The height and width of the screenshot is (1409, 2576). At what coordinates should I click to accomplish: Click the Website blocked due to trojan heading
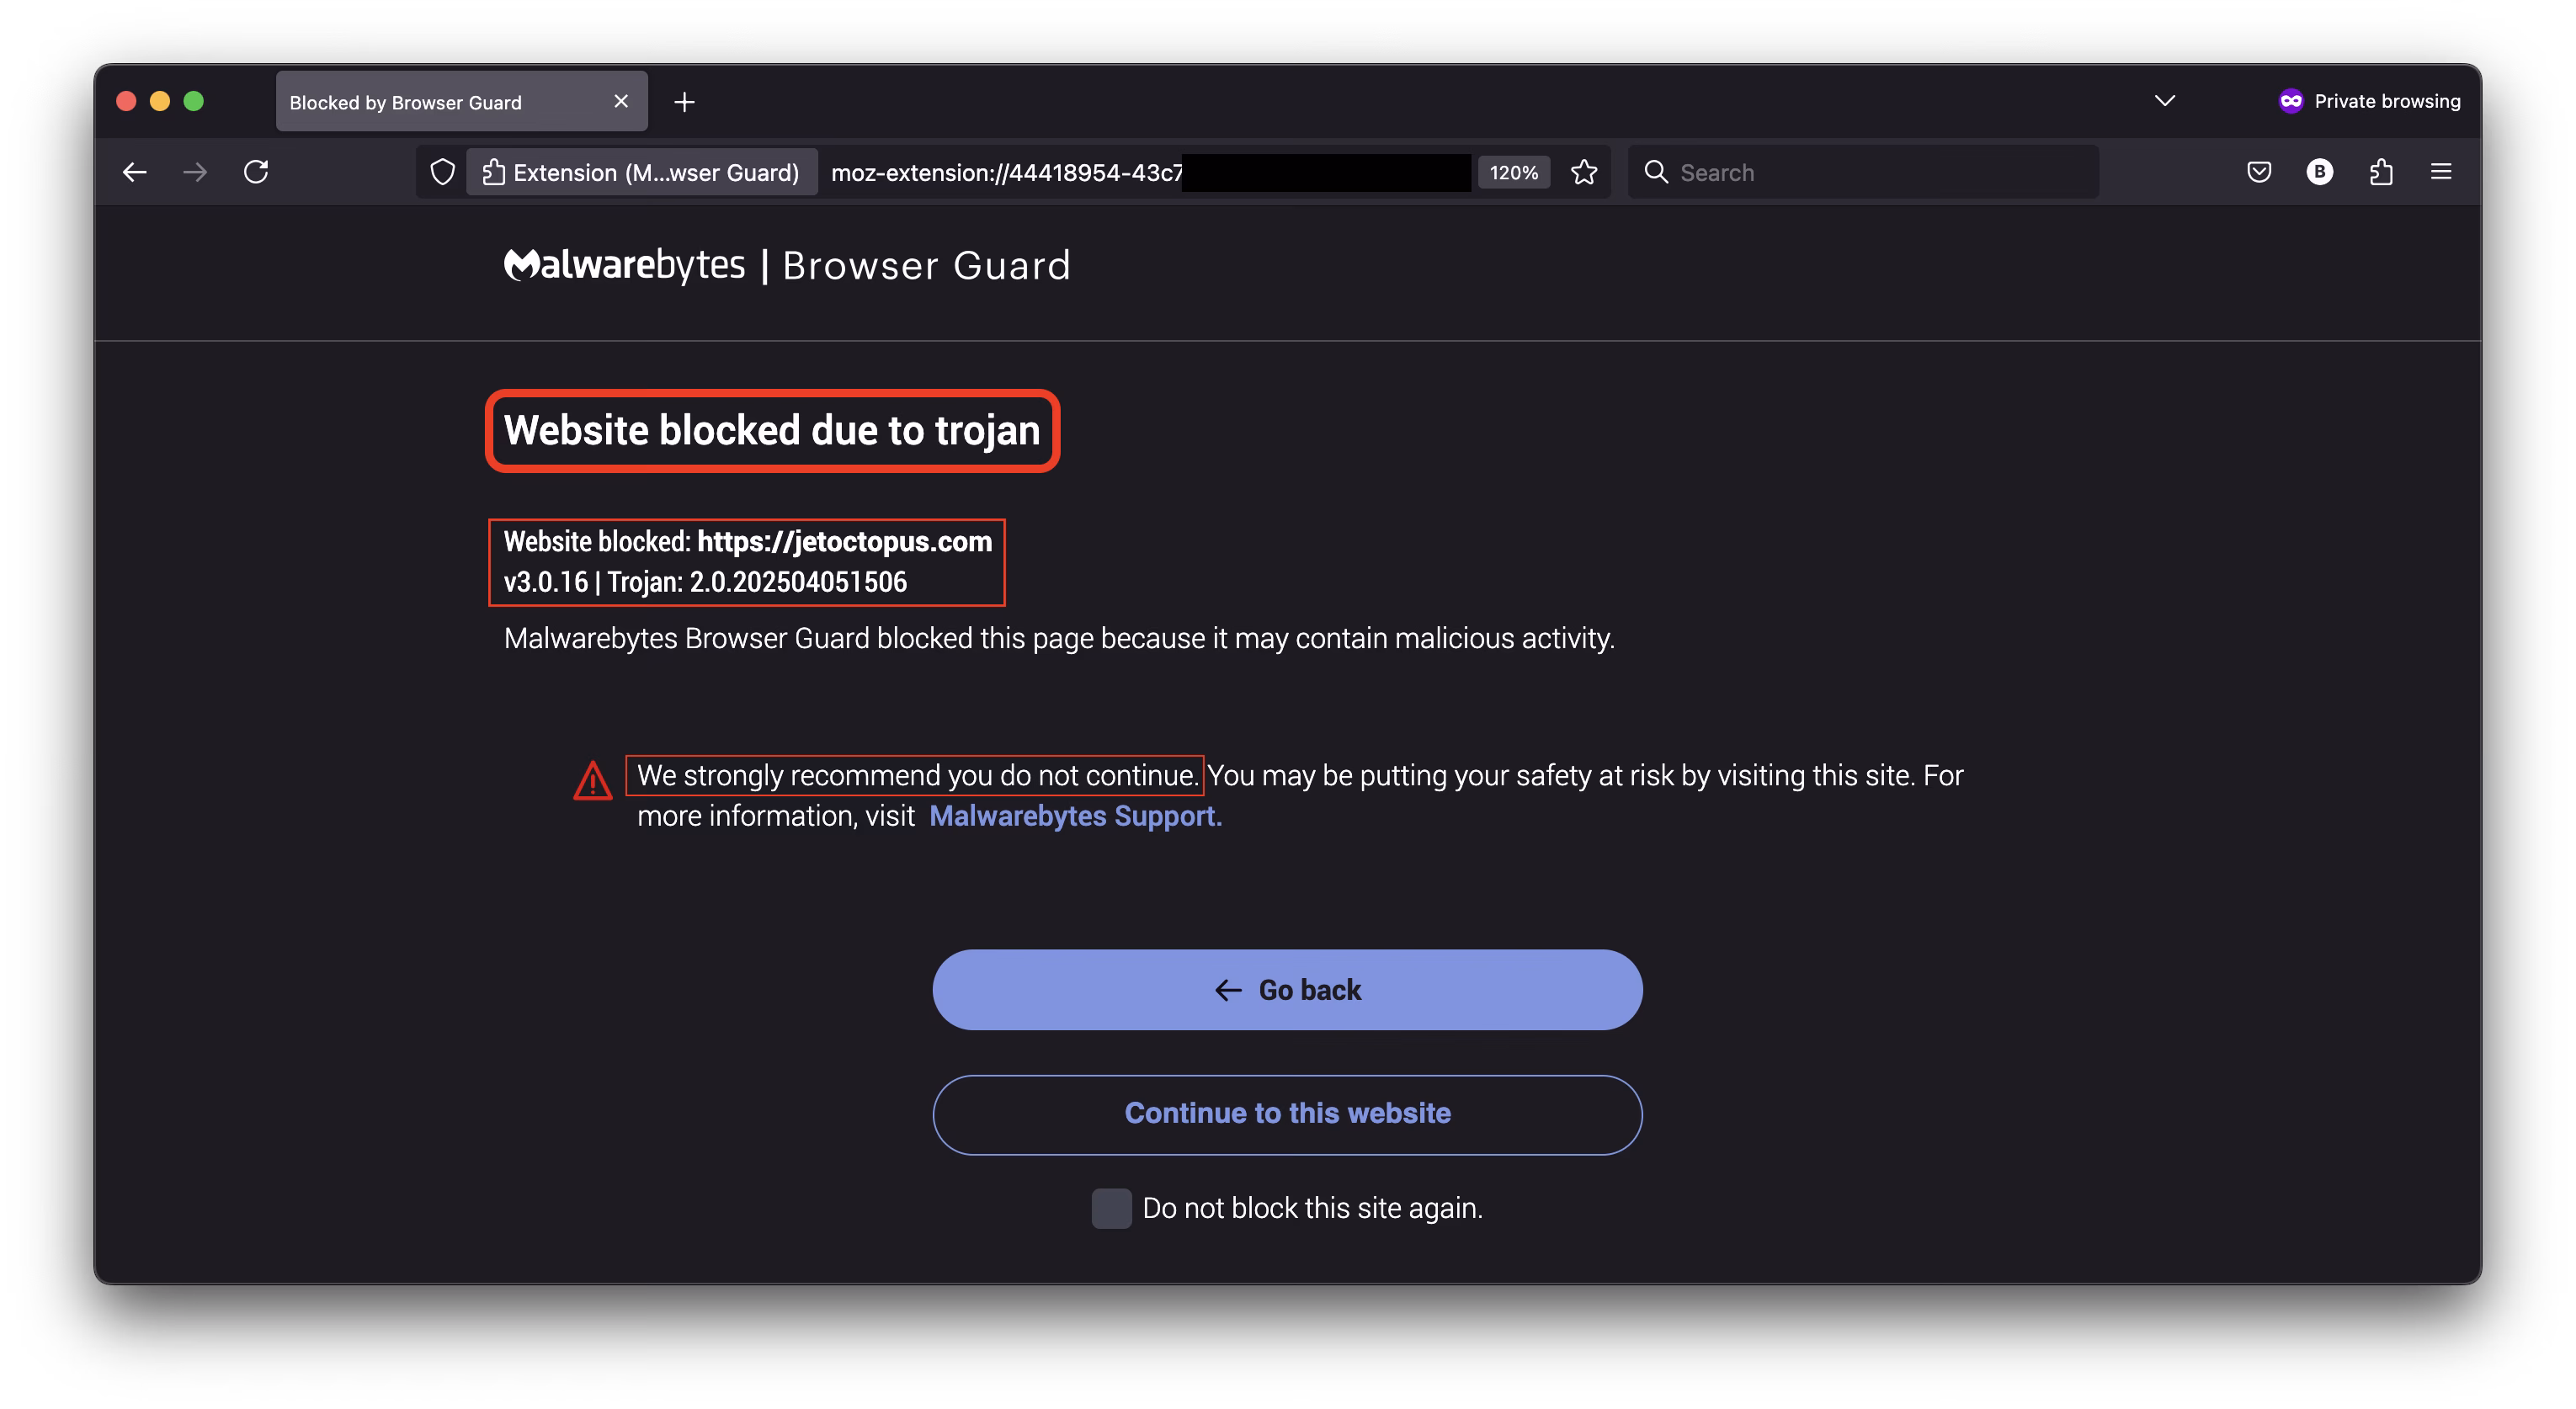tap(772, 430)
